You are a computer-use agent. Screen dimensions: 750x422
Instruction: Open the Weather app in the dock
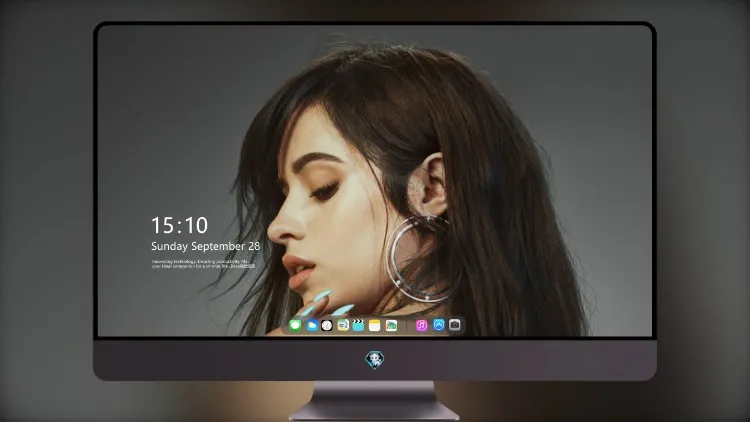point(311,326)
